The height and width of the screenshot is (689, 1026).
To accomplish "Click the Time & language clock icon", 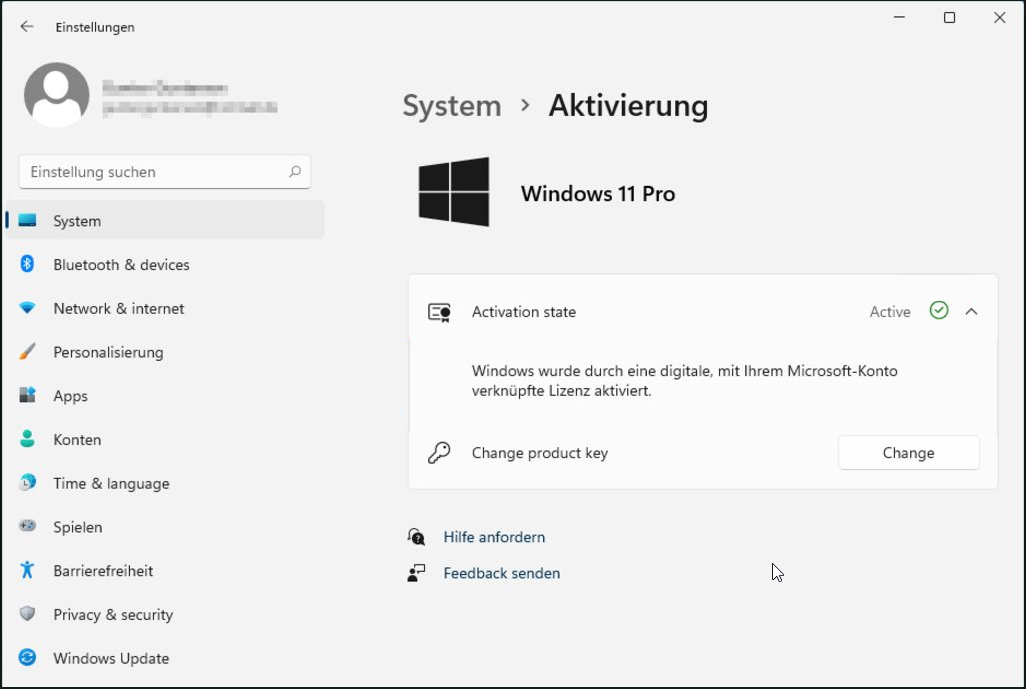I will click(27, 483).
